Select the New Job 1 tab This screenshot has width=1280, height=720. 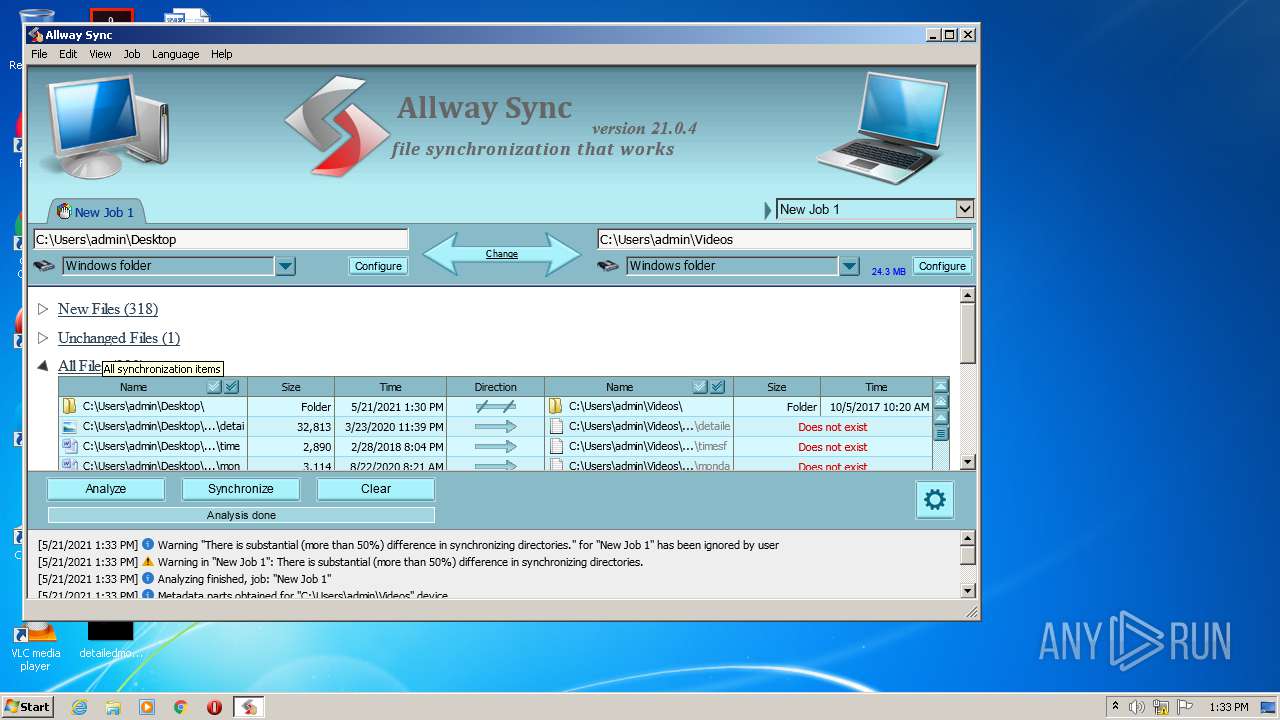pos(96,212)
